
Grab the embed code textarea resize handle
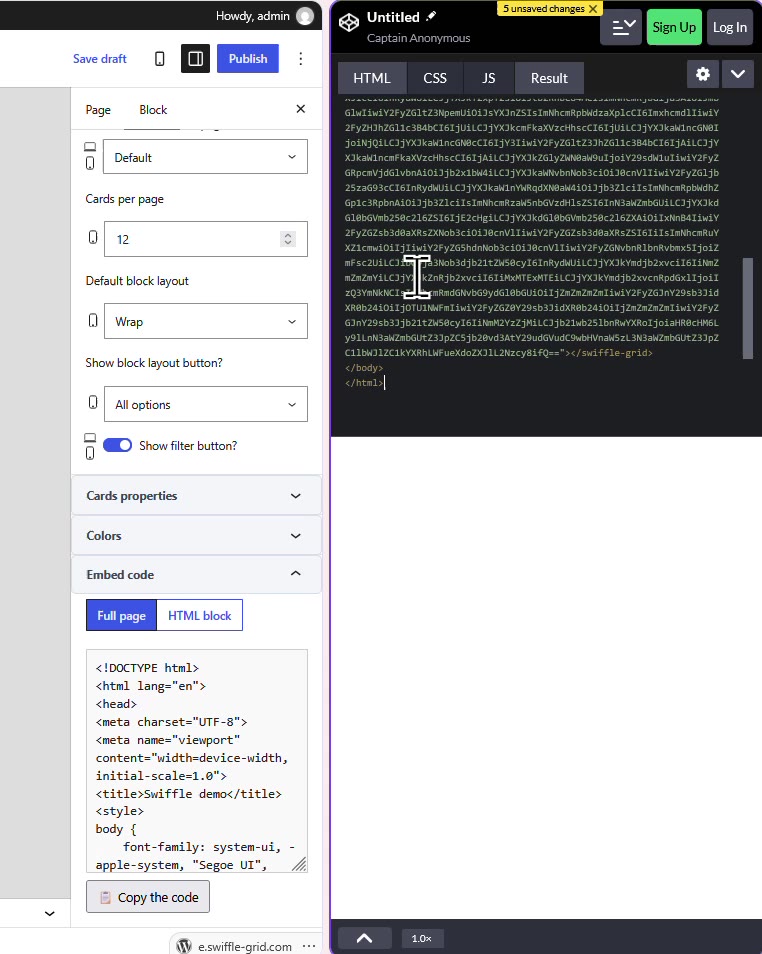point(300,865)
